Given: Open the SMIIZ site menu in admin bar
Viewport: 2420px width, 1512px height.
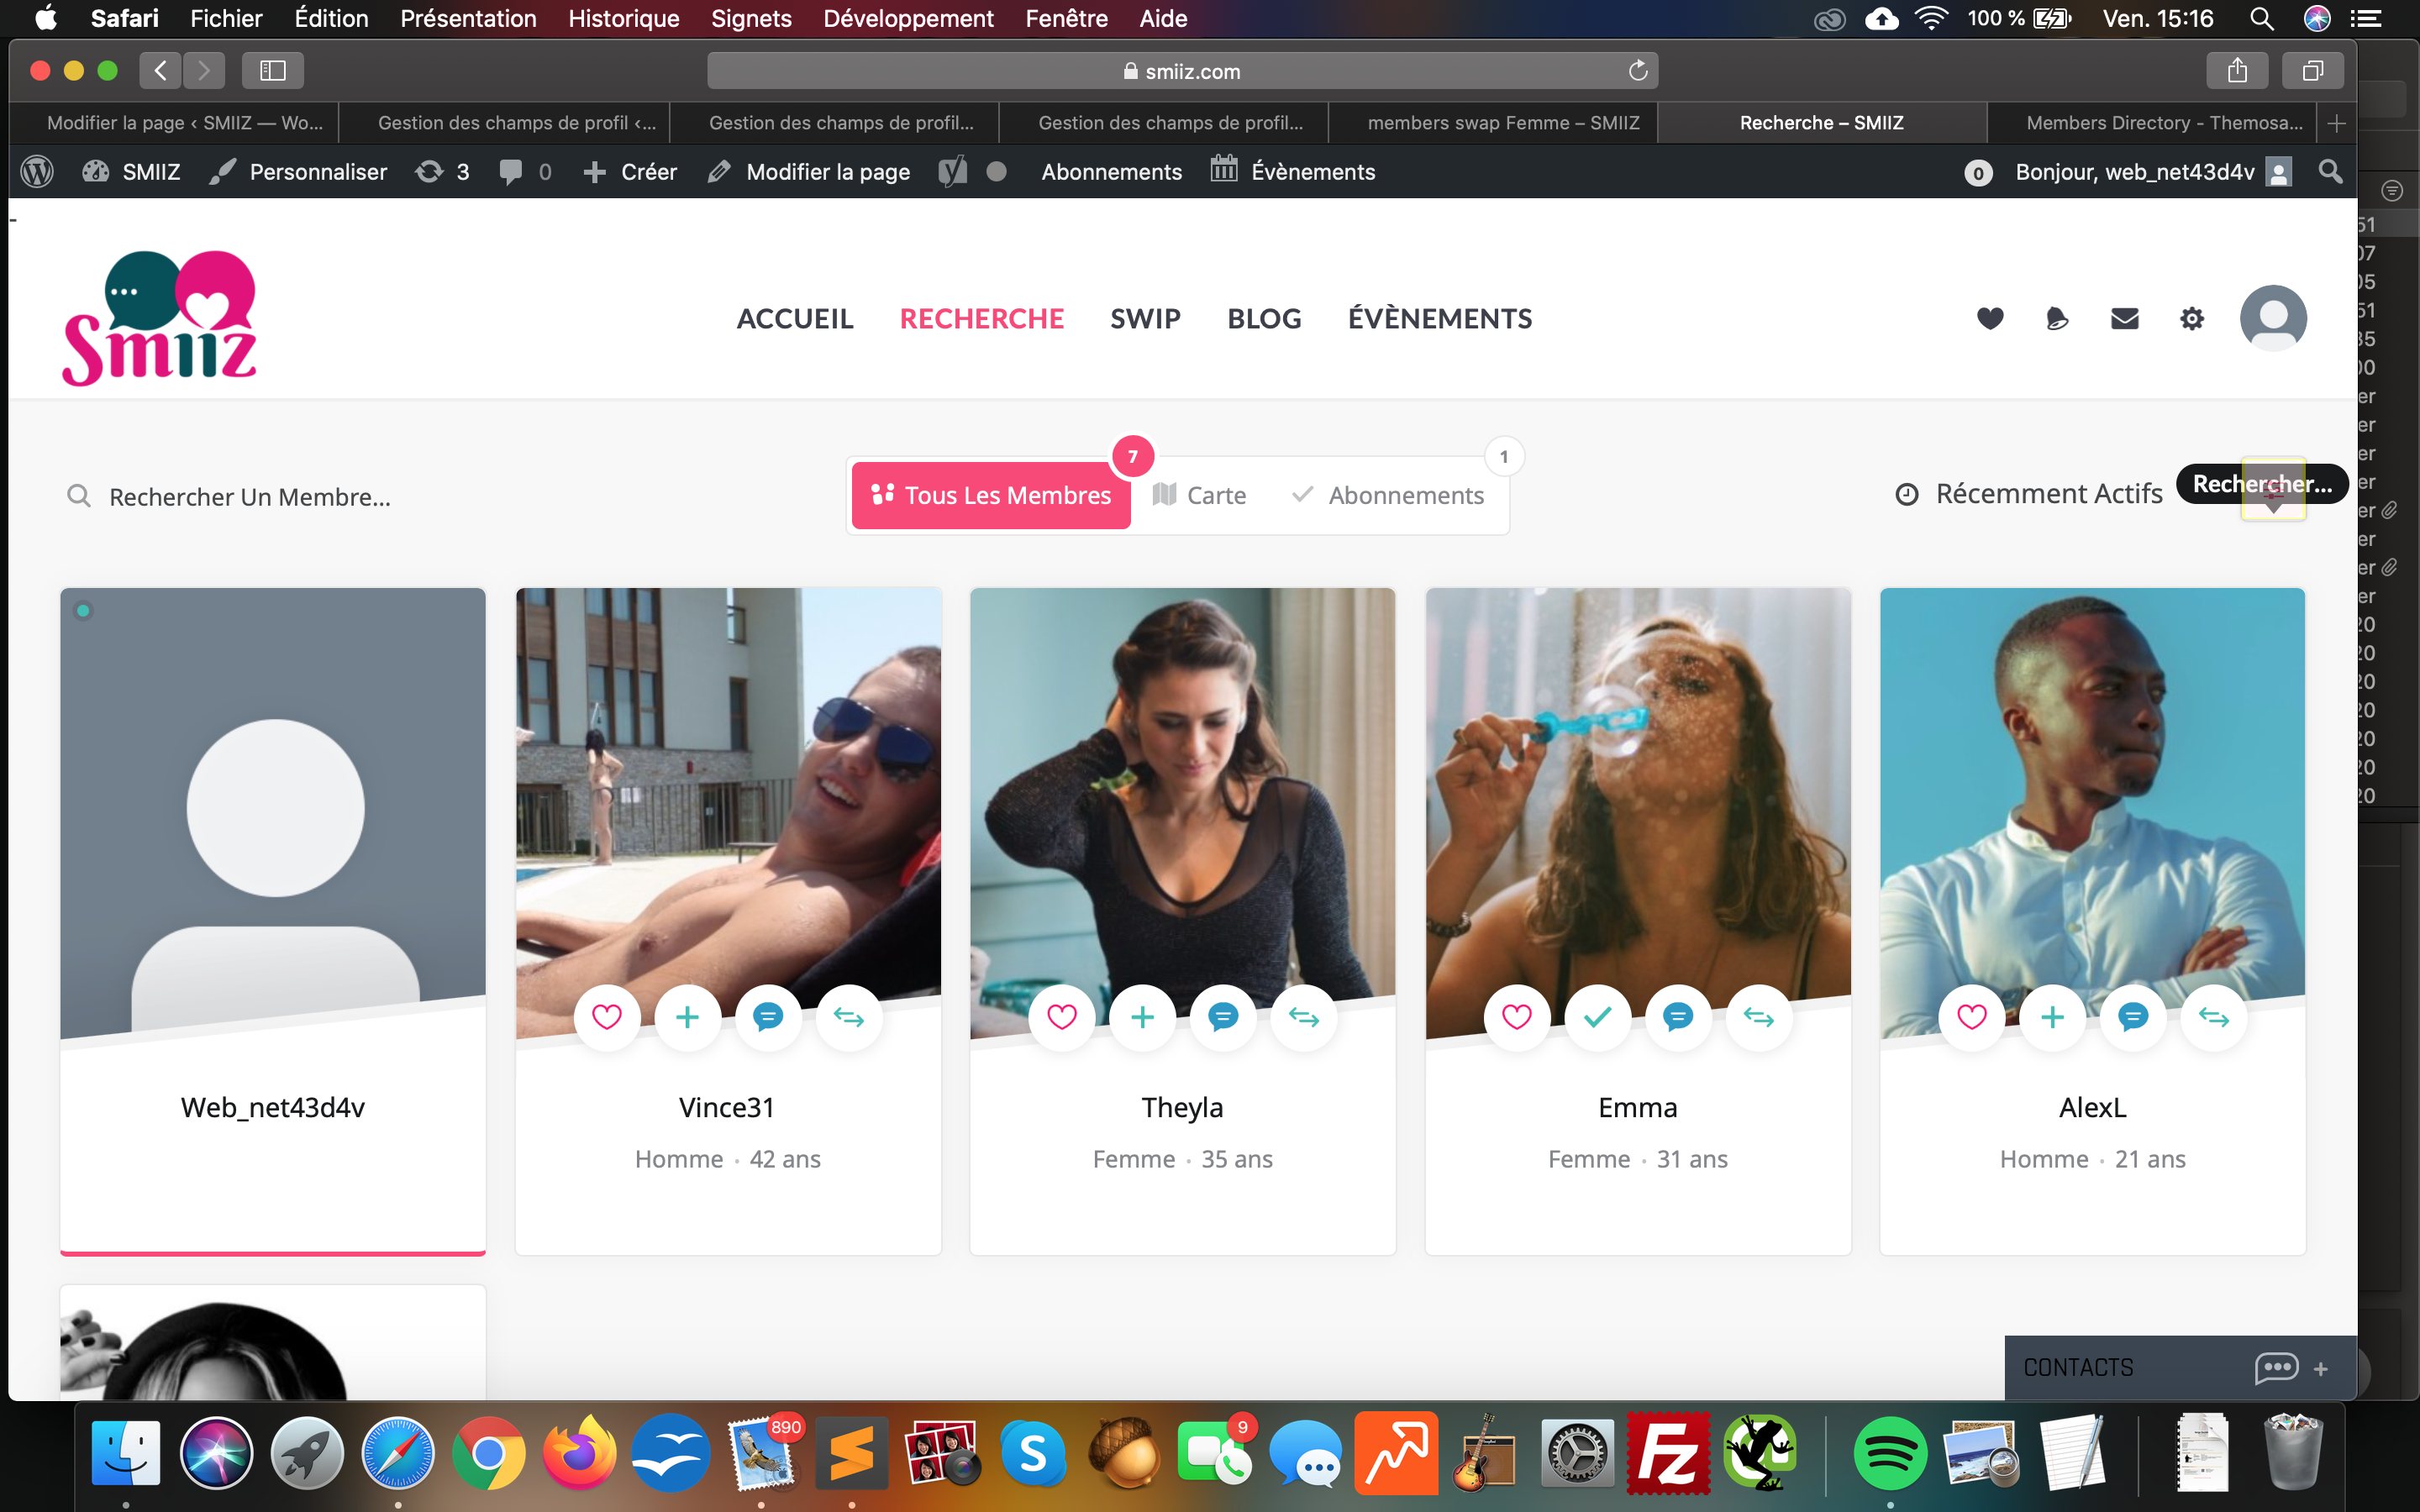Looking at the screenshot, I should [131, 172].
